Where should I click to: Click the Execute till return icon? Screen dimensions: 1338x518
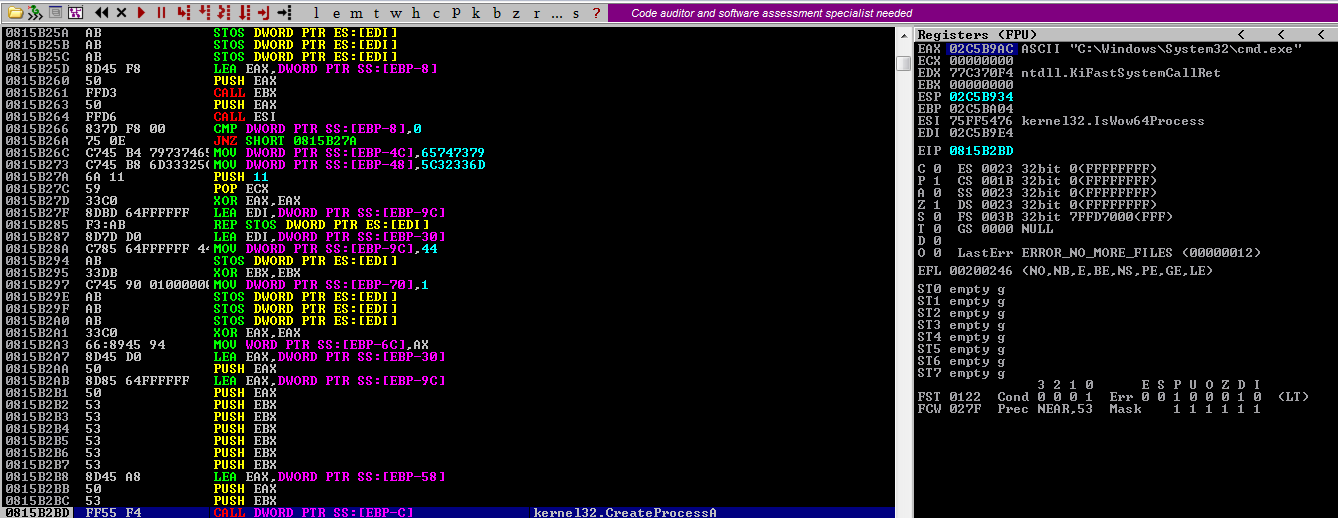[264, 13]
